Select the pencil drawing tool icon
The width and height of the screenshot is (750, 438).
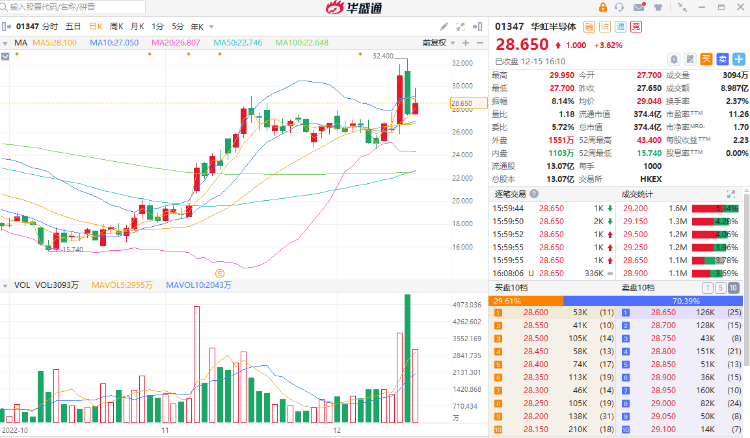pyautogui.click(x=444, y=27)
